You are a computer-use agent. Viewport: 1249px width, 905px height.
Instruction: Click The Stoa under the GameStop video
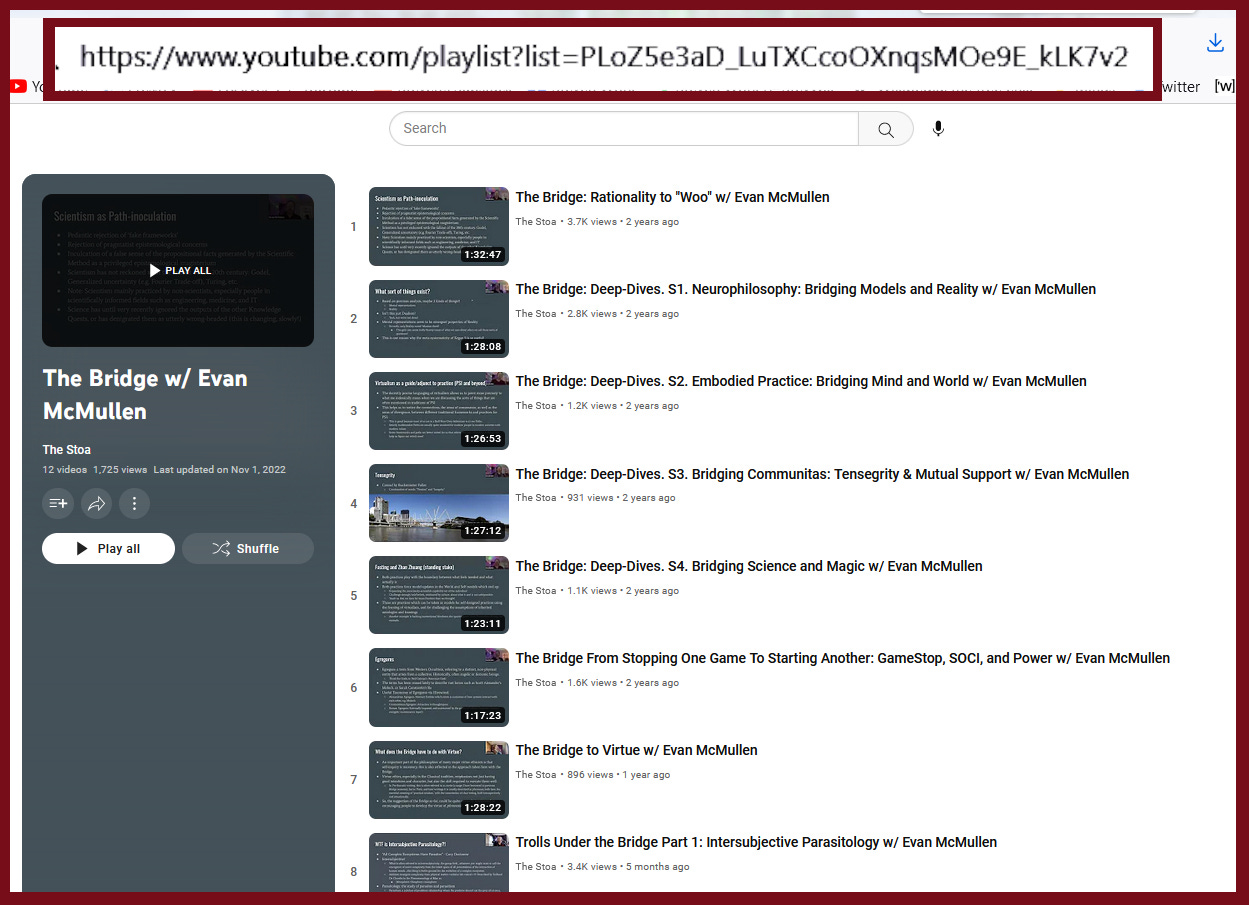[536, 683]
